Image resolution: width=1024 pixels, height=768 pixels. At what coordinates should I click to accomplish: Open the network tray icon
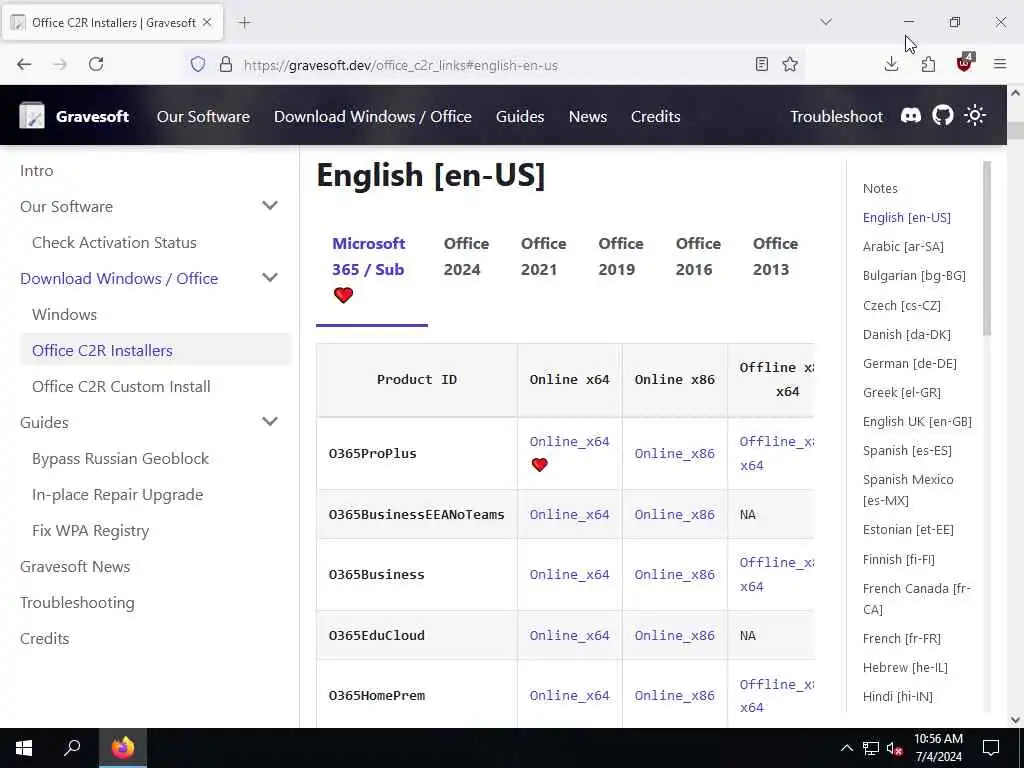[871, 748]
